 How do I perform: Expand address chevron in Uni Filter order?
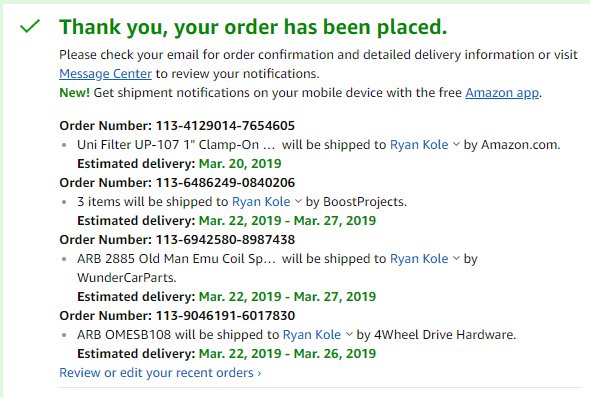[x=456, y=144]
